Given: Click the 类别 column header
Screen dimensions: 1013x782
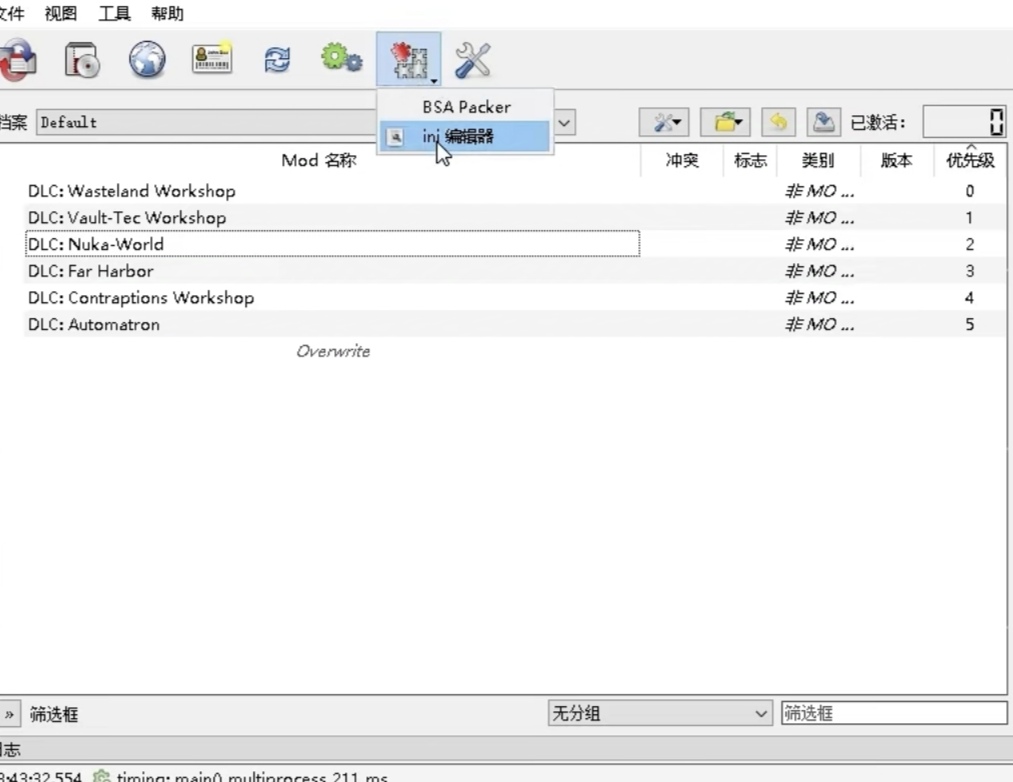Looking at the screenshot, I should point(818,160).
